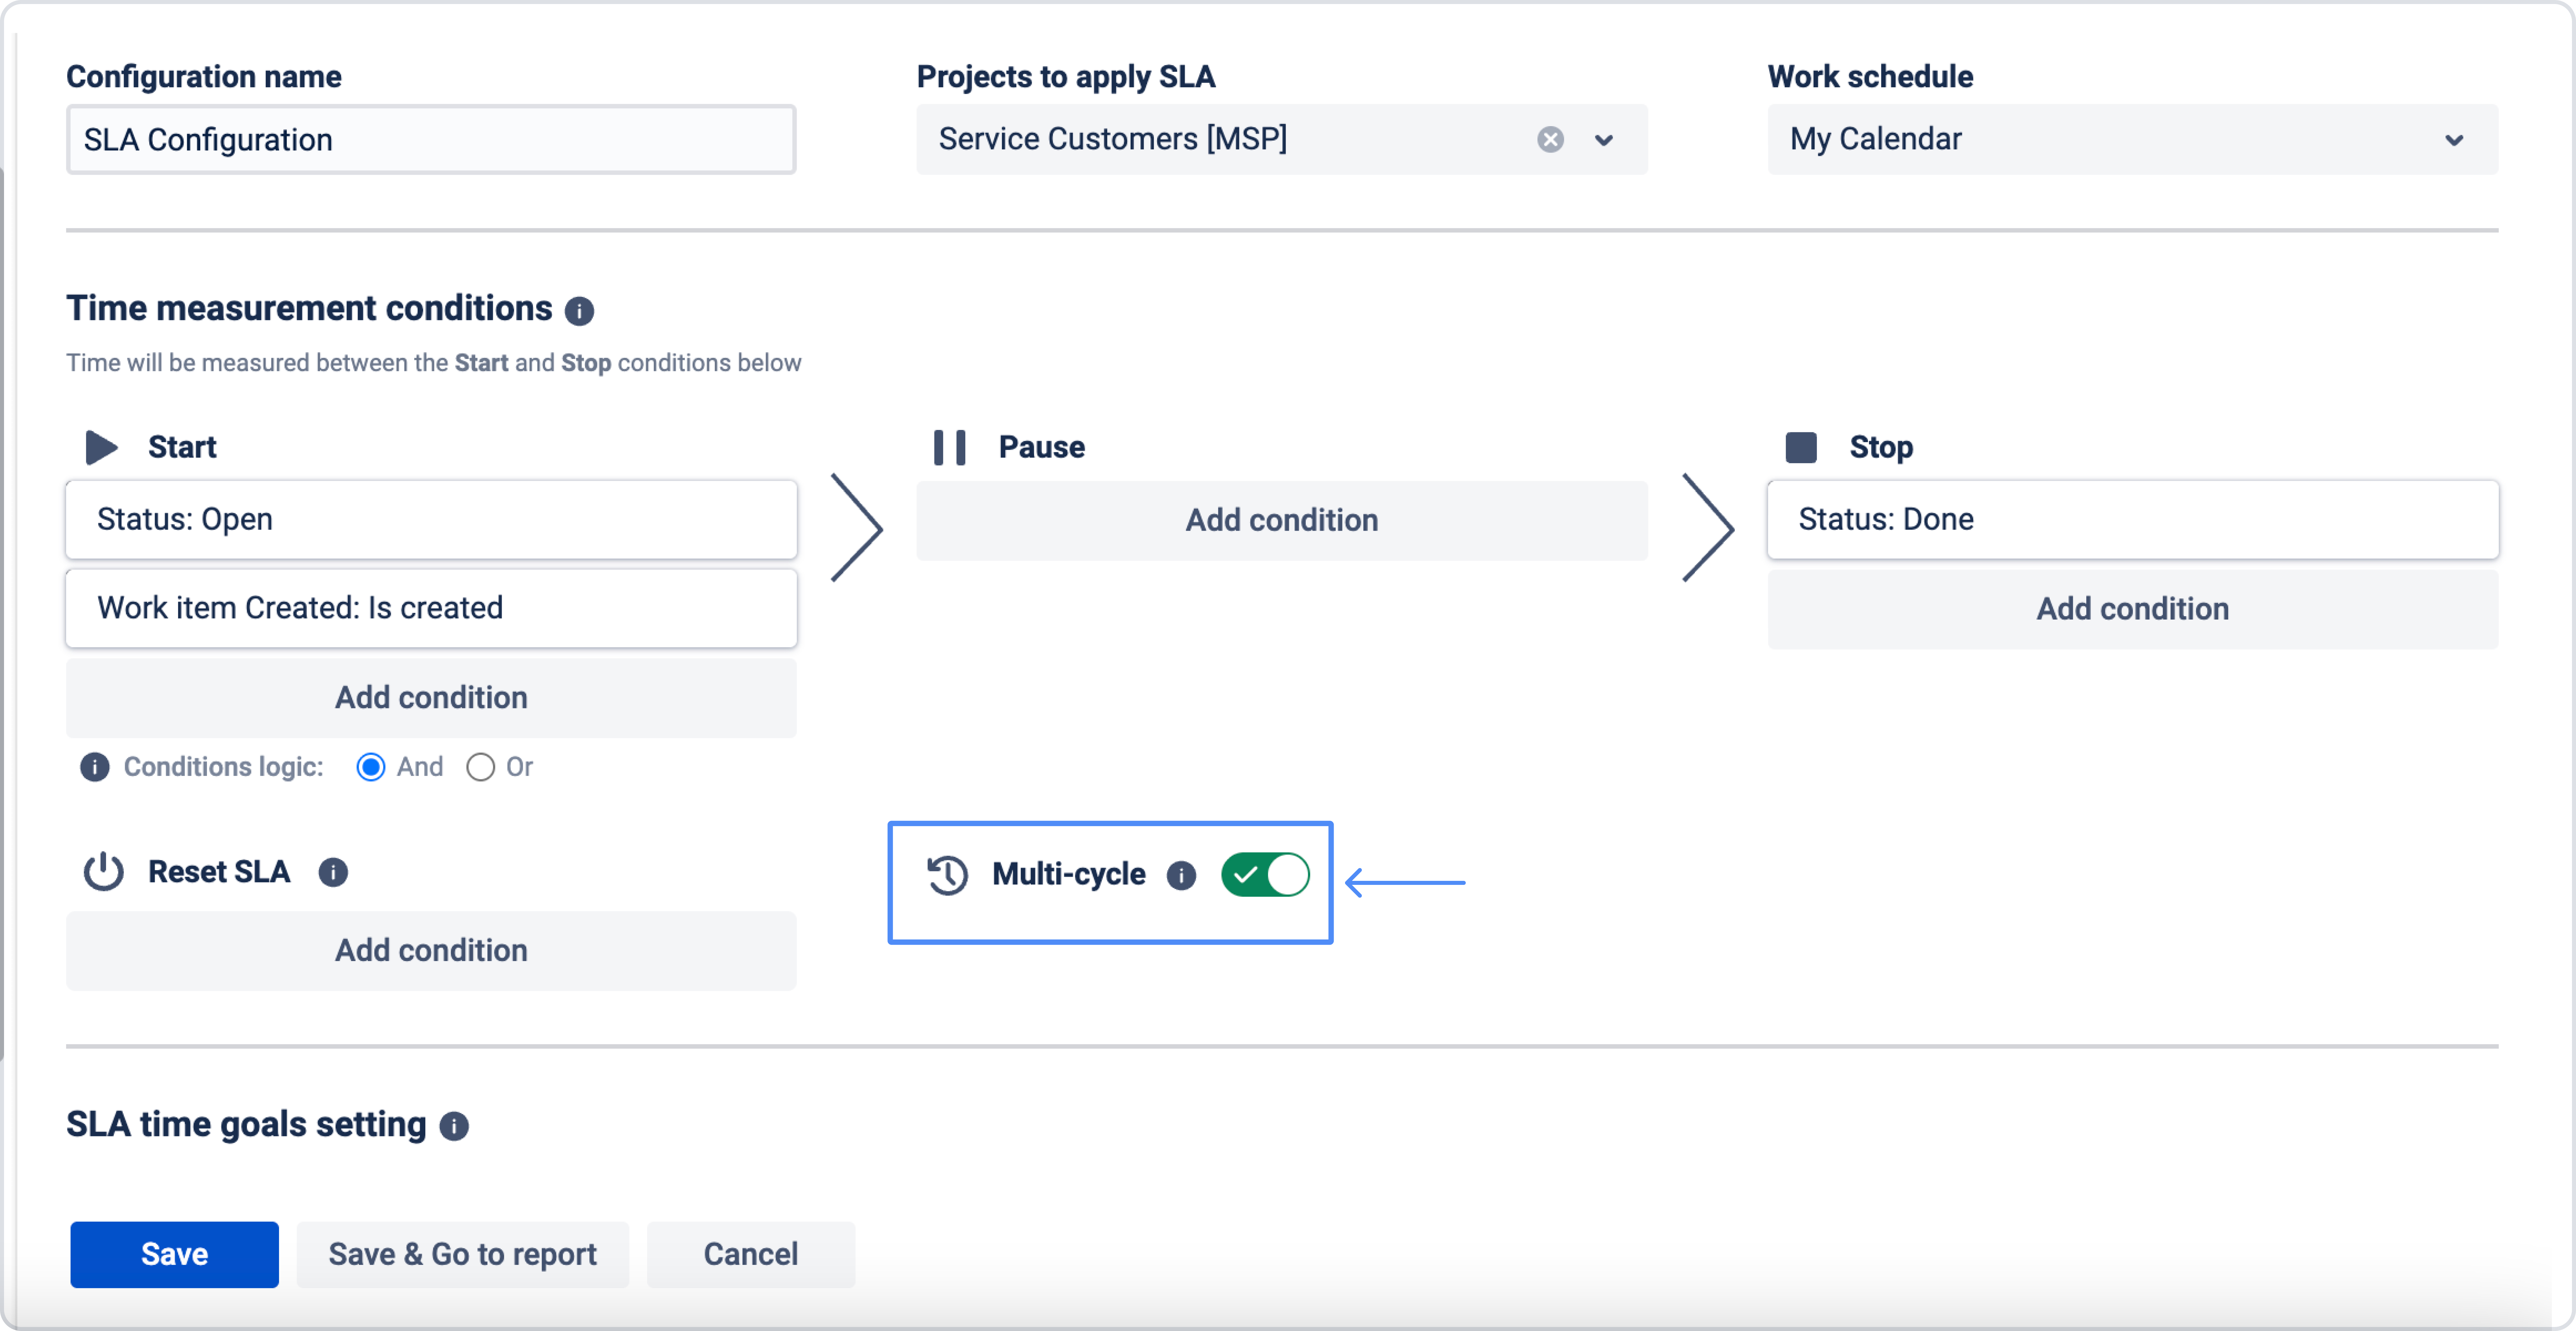Click info icon beside SLA time goals setting
The height and width of the screenshot is (1331, 2576).
tap(454, 1126)
